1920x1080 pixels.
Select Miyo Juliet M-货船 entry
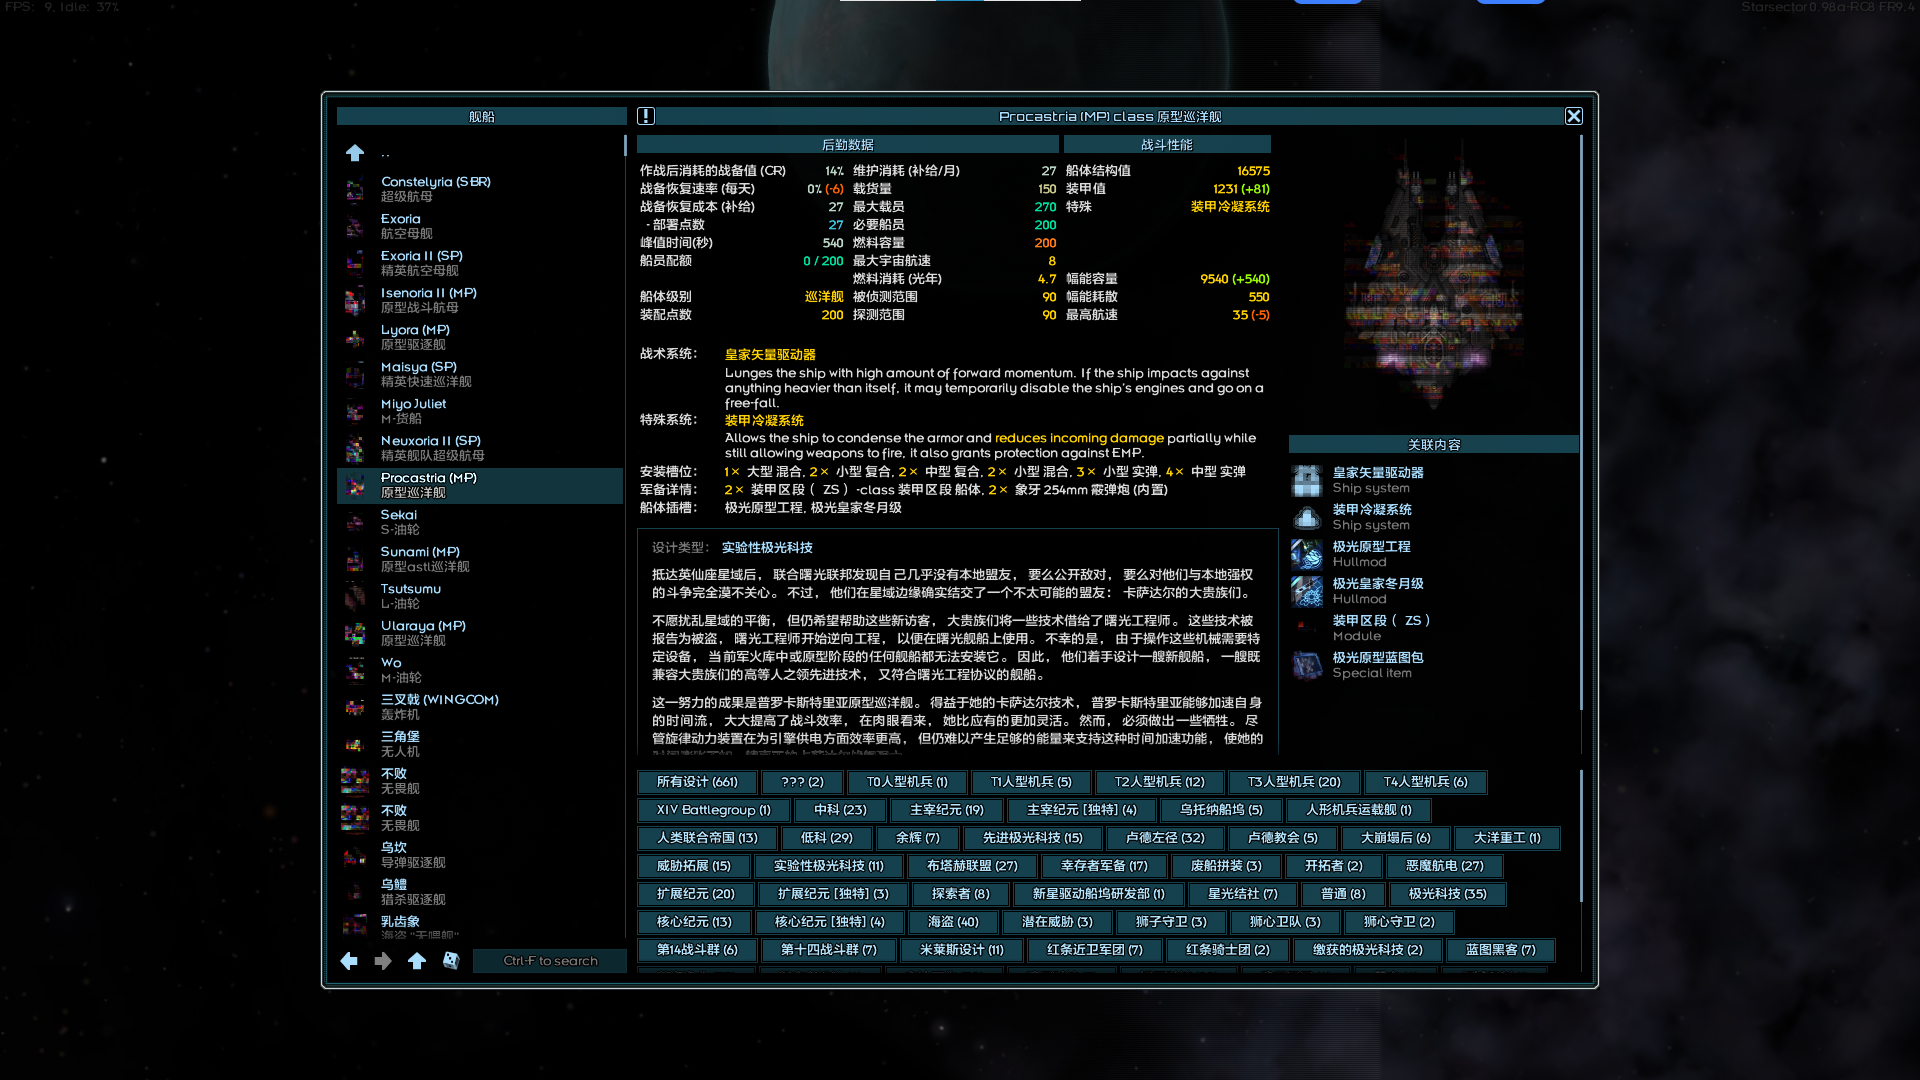pyautogui.click(x=480, y=412)
